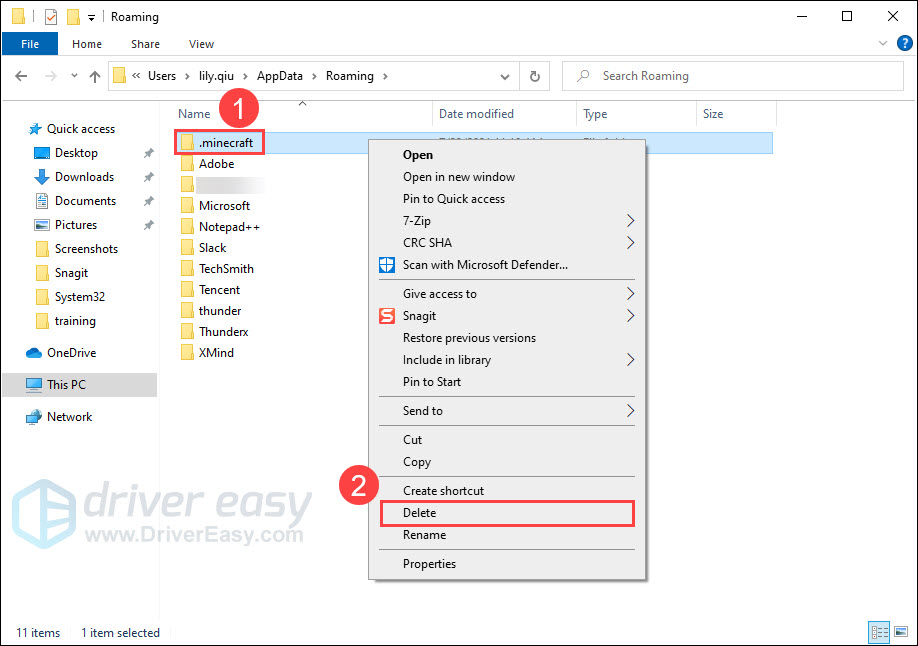Click the Back navigation arrow
918x646 pixels.
[21, 76]
